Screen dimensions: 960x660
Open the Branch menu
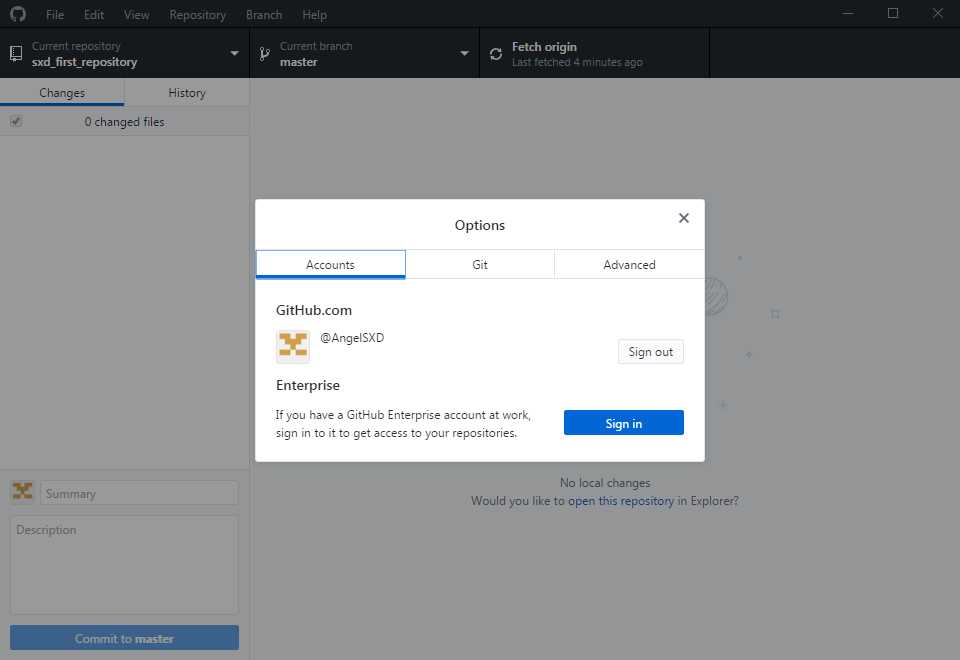pyautogui.click(x=264, y=14)
